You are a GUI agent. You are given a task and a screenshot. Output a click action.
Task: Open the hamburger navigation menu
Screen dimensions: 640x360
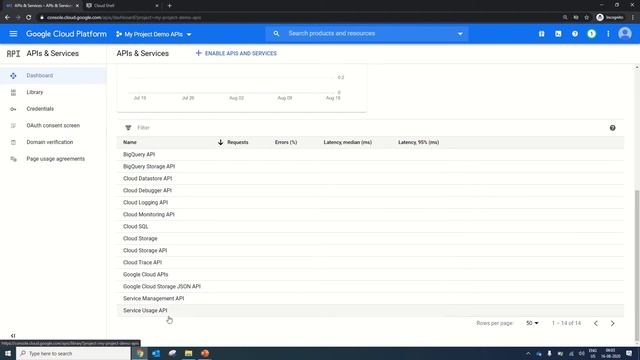pyautogui.click(x=13, y=34)
